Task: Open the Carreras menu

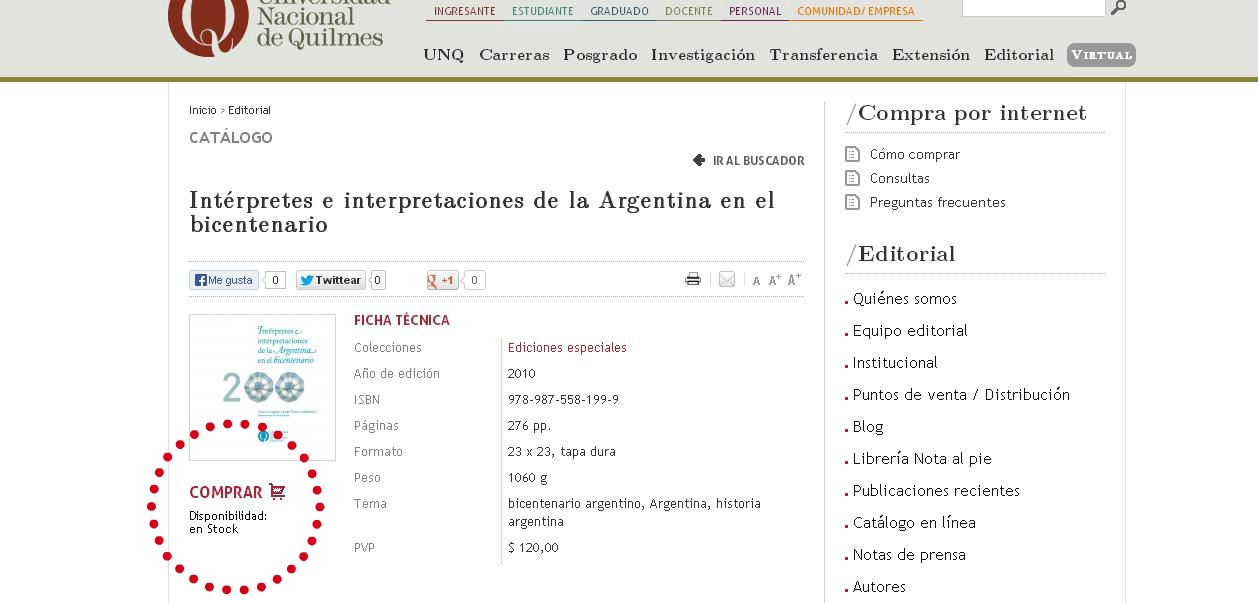Action: (514, 55)
